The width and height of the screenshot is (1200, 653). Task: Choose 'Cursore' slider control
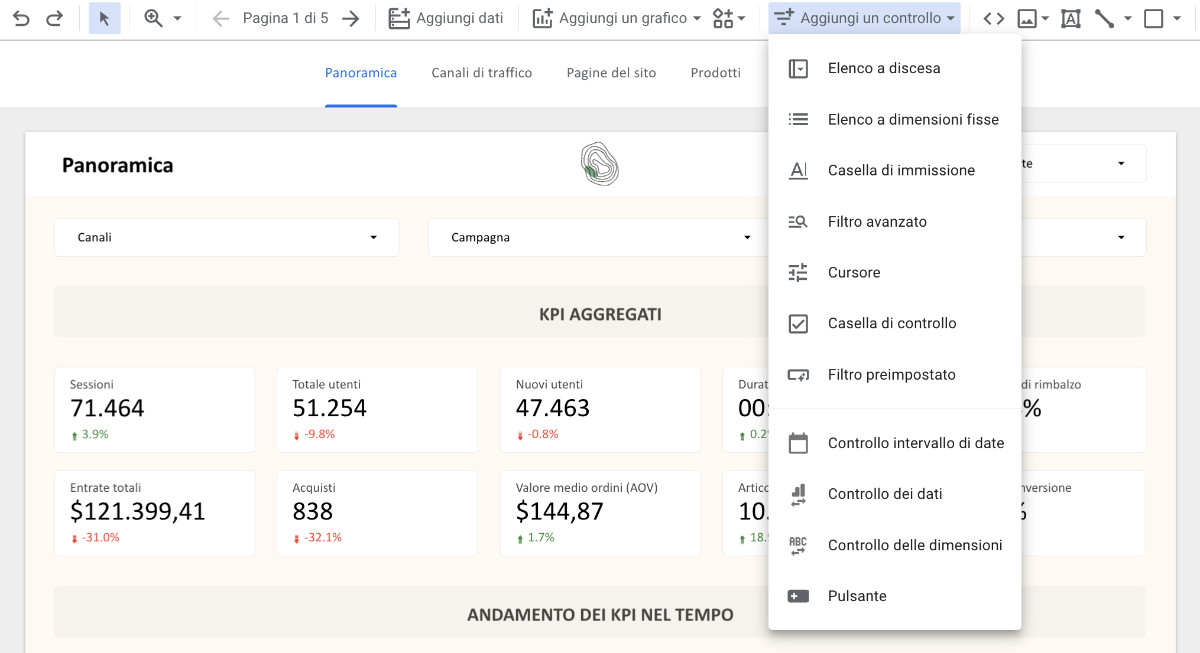(x=895, y=273)
